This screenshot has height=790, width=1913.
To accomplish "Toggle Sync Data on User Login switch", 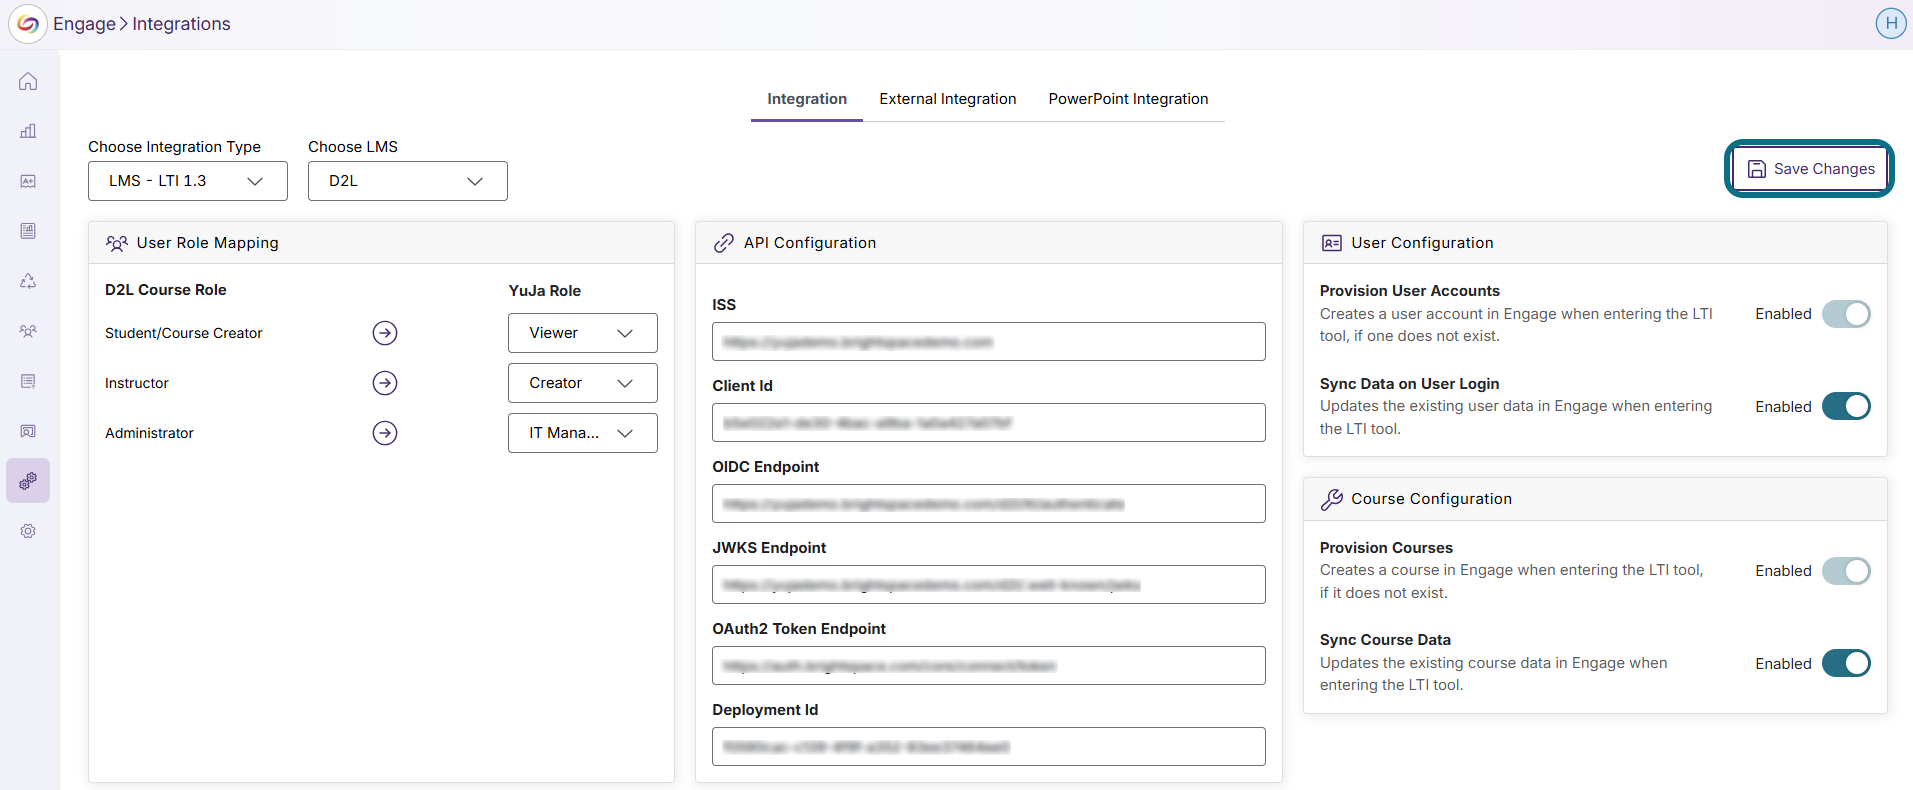I will 1846,406.
